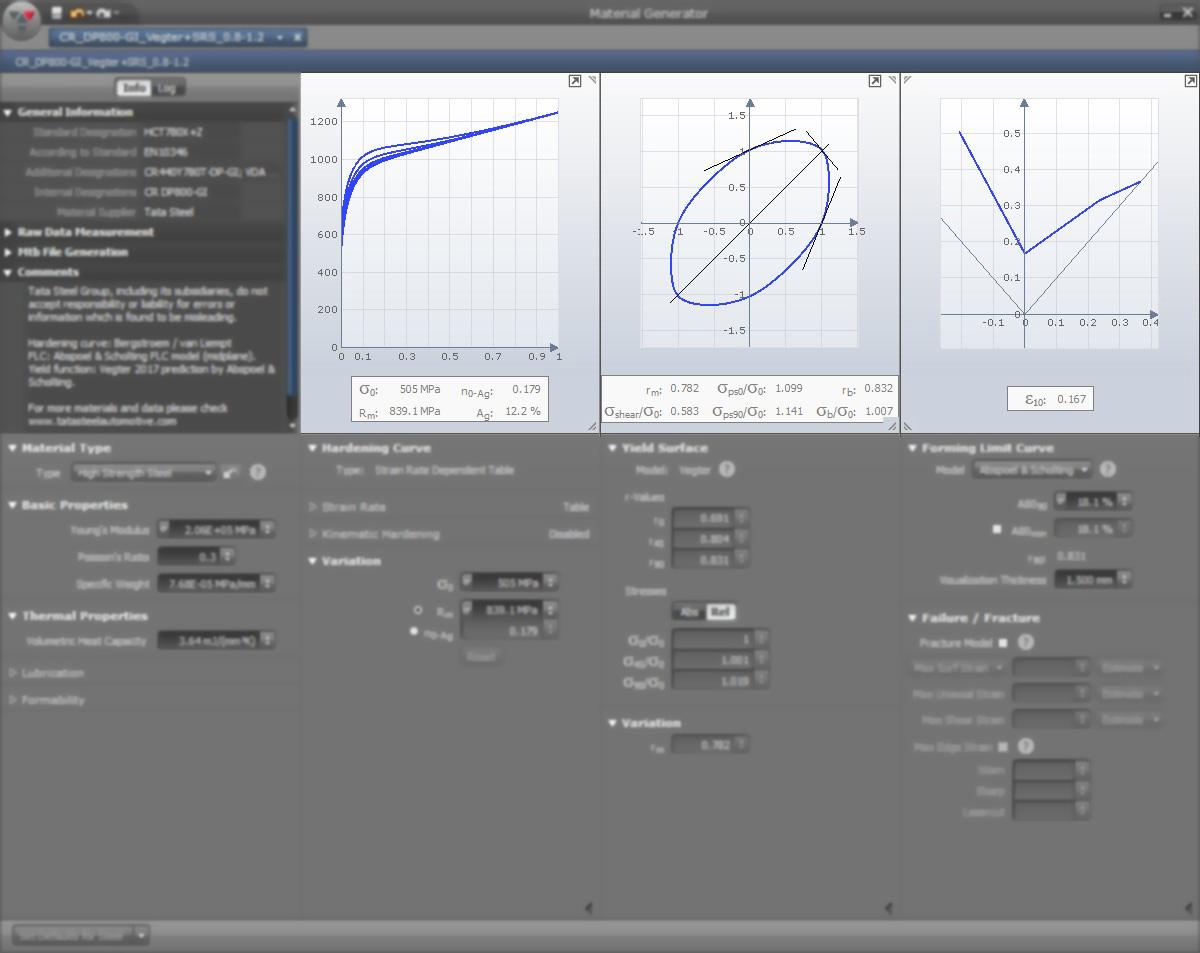
Task: Expand the Formability section
Action: [12, 700]
